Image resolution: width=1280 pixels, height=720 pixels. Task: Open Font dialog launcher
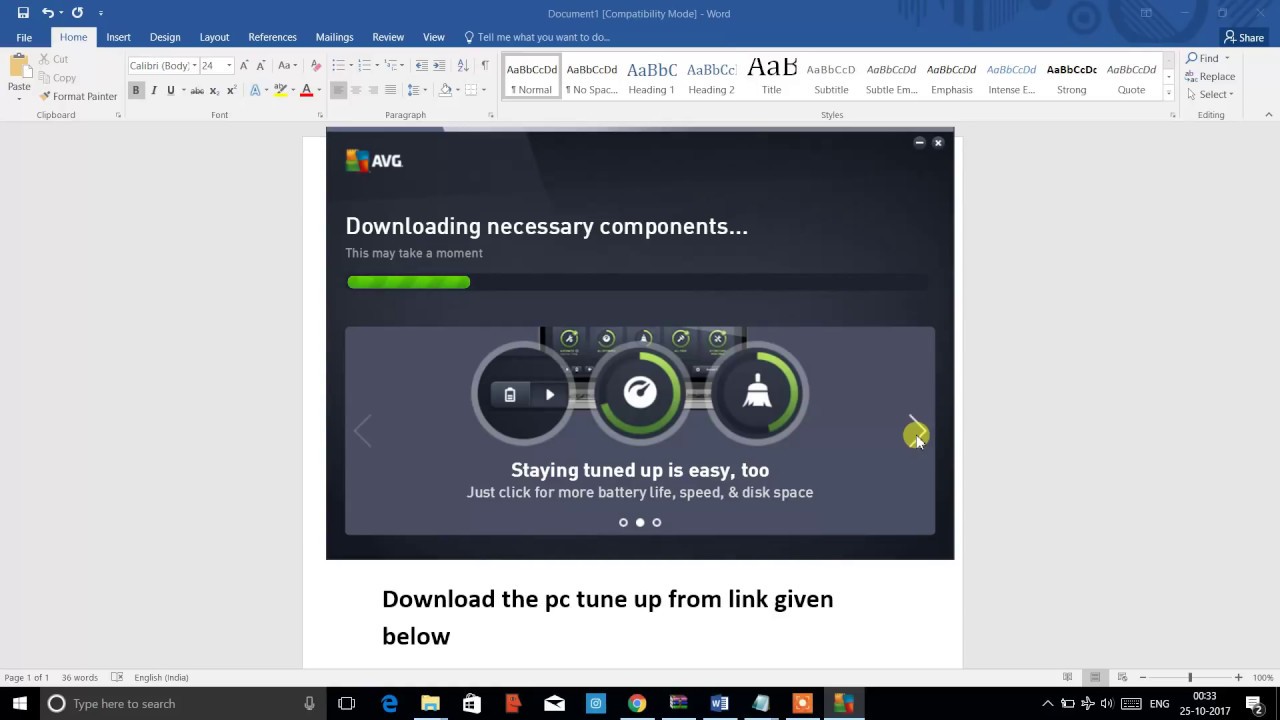(321, 115)
